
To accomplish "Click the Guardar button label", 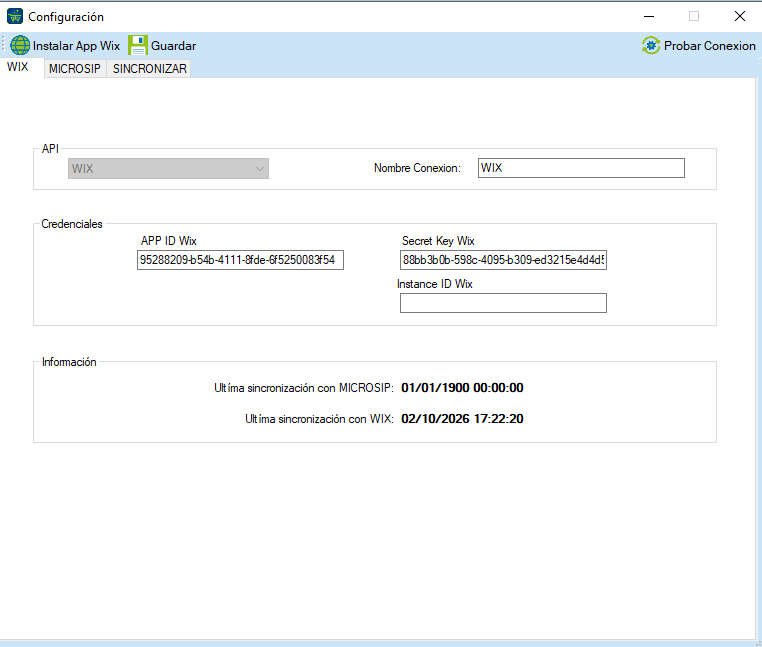I will [x=173, y=46].
